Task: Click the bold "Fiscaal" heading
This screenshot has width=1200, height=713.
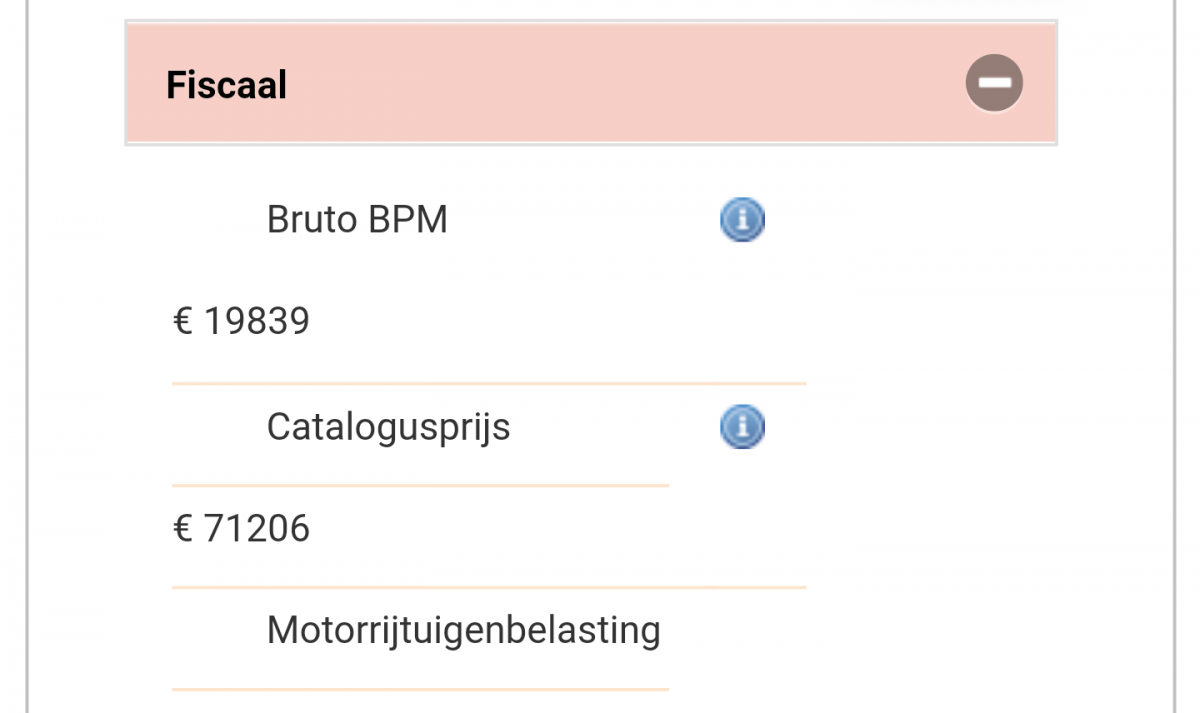Action: [x=226, y=85]
